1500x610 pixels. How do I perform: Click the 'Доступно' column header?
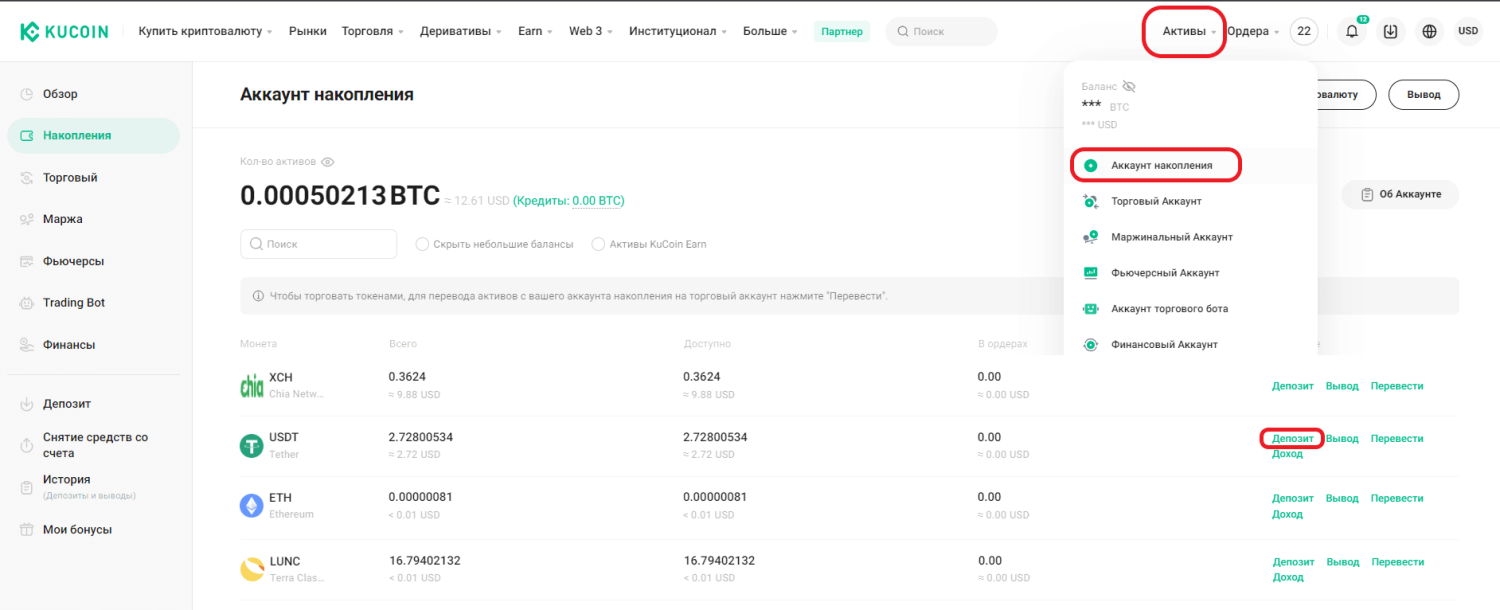(x=707, y=344)
